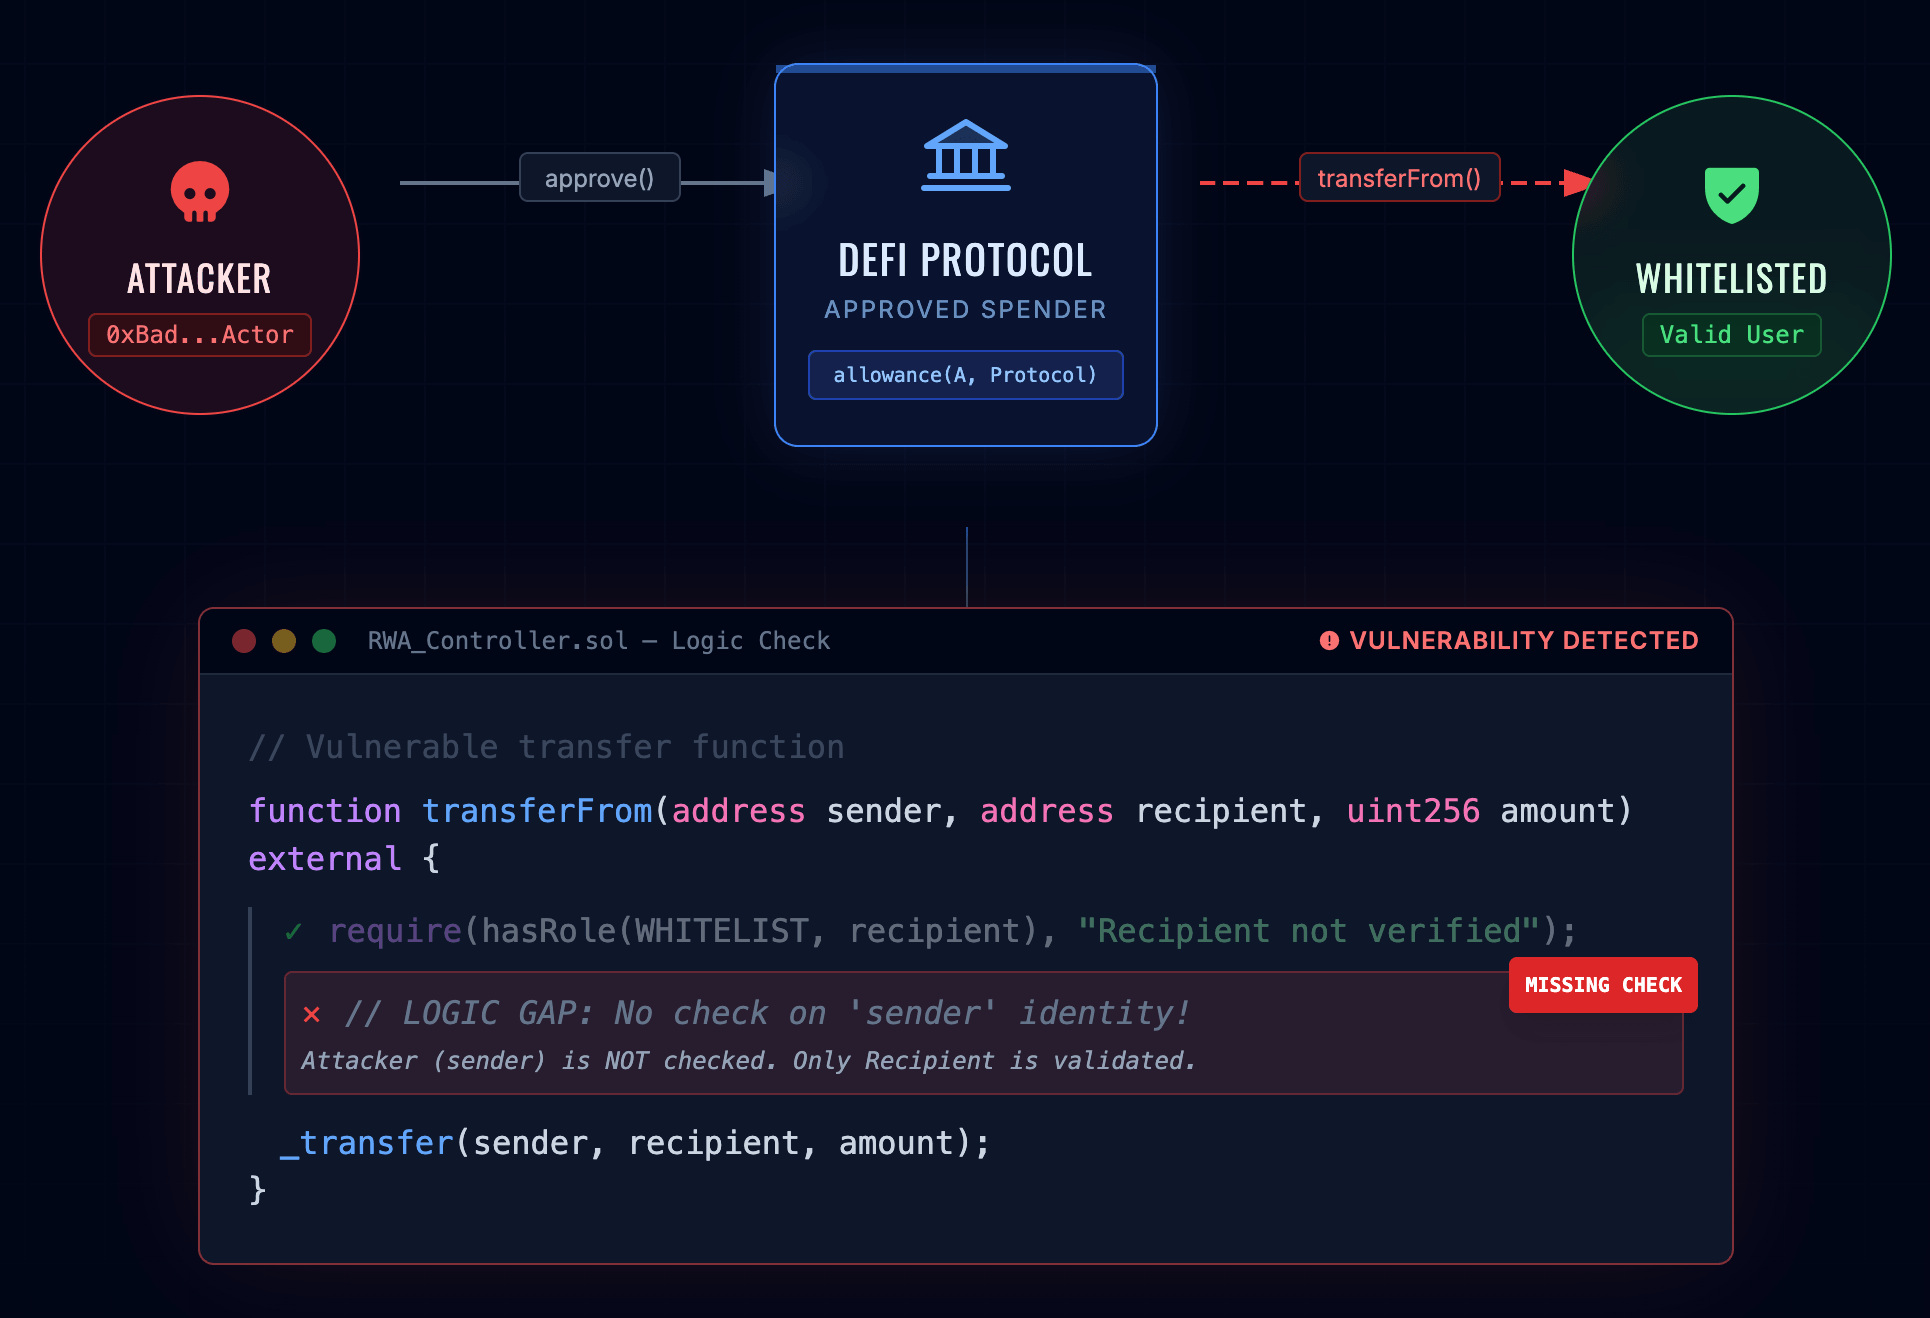1930x1318 pixels.
Task: Click the yellow window dot
Action: coord(284,641)
